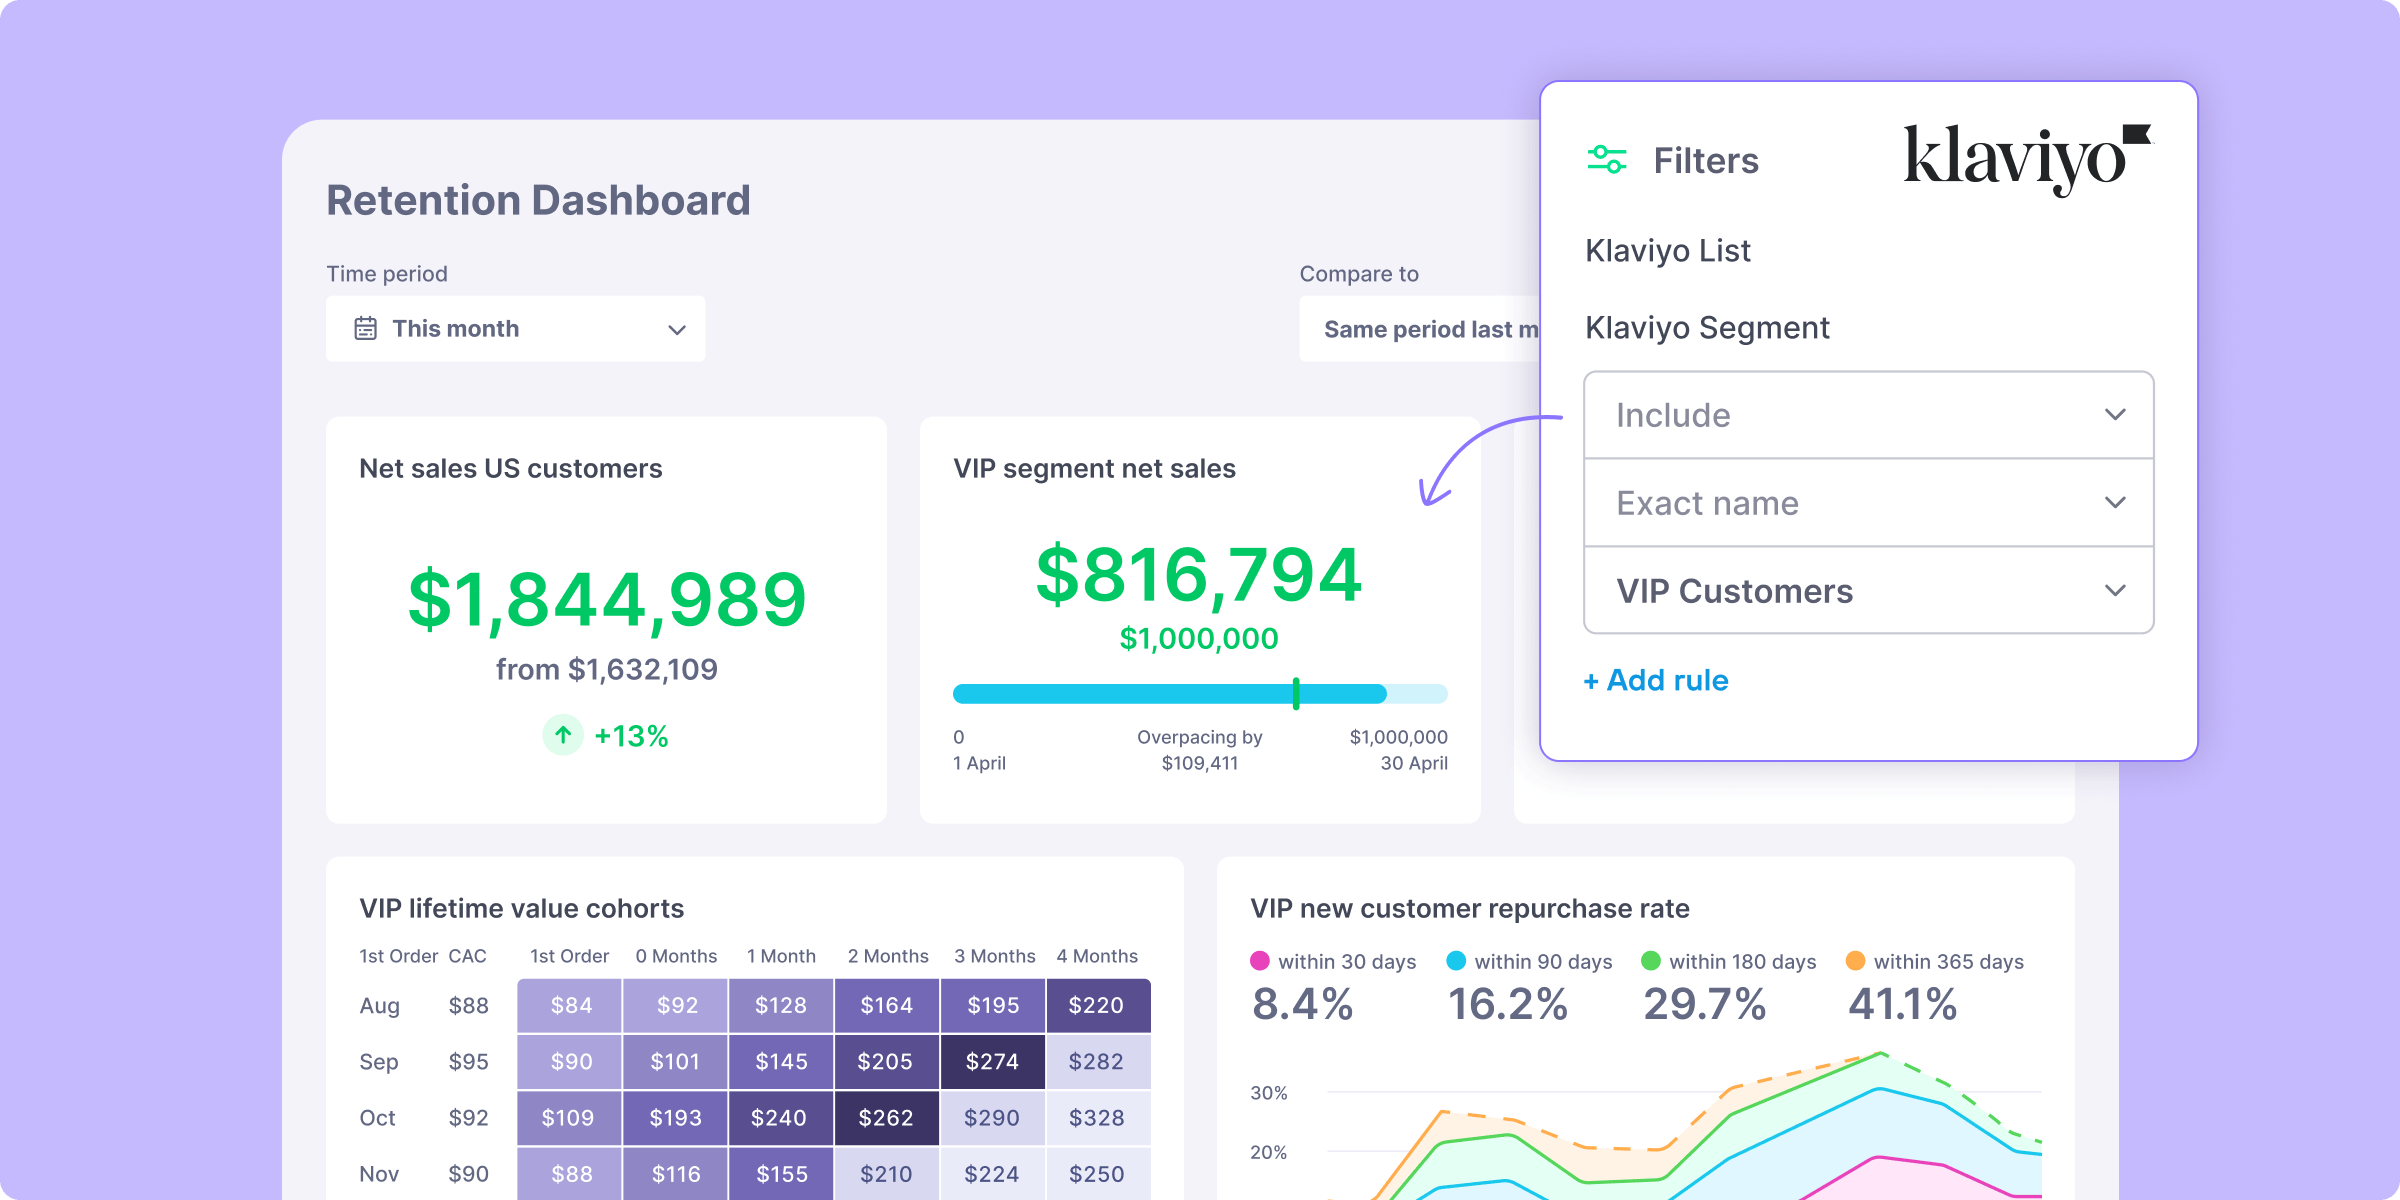Image resolution: width=2400 pixels, height=1200 pixels.
Task: Click the pink within 30 days dot
Action: click(1260, 961)
